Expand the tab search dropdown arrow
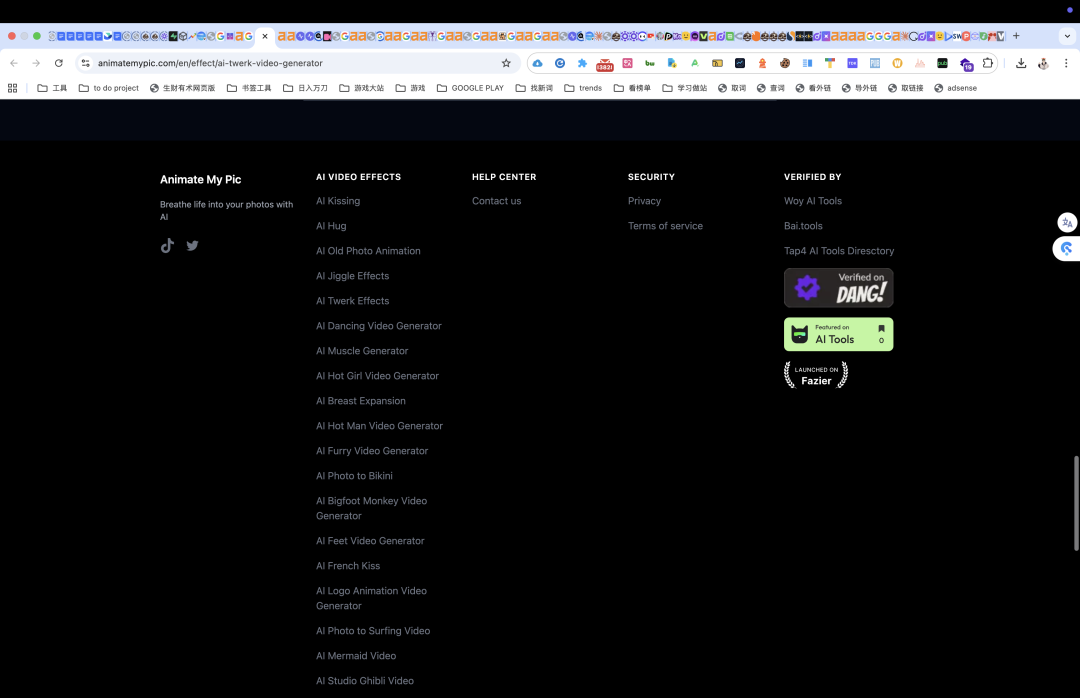Screen dimensions: 1080x698 point(1067,36)
